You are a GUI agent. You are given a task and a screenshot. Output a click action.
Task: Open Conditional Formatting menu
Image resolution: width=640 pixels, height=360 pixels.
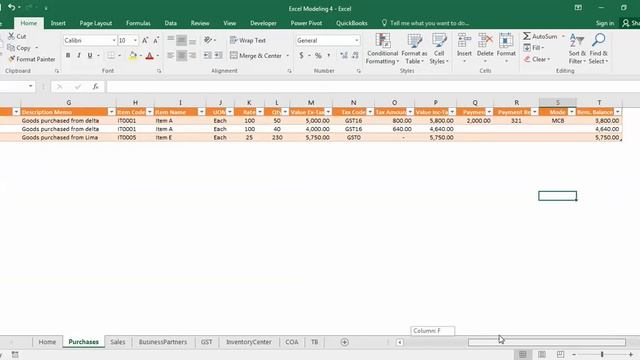tap(382, 49)
